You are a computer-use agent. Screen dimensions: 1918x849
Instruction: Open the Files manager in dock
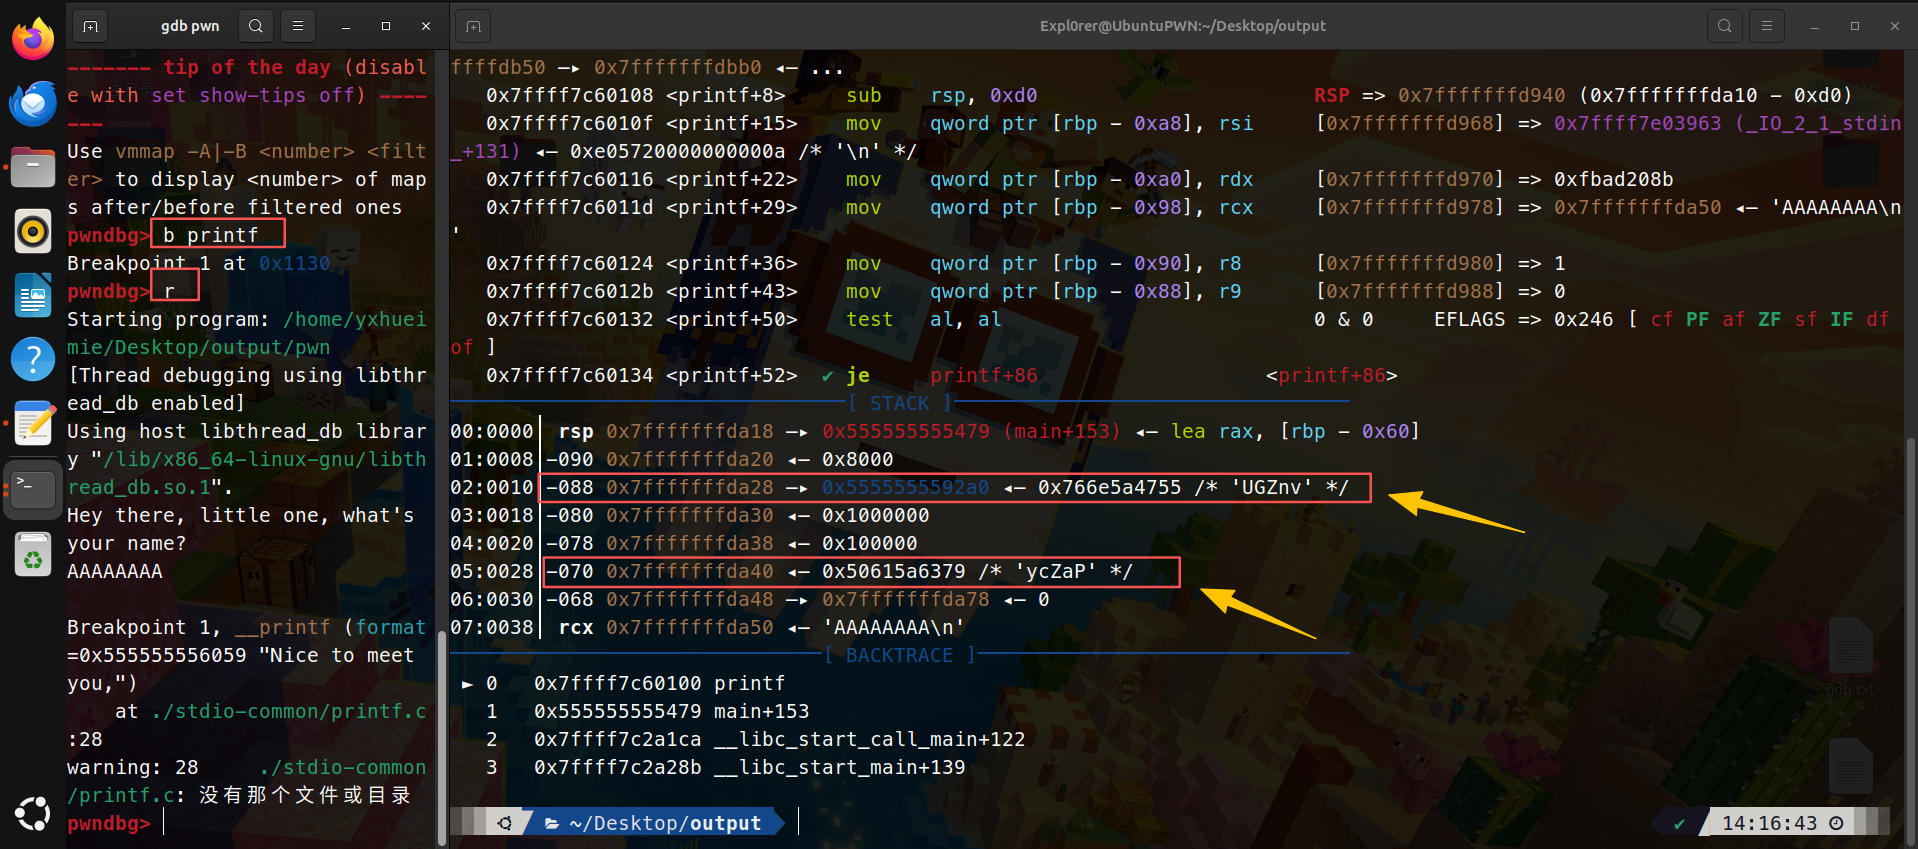(33, 167)
